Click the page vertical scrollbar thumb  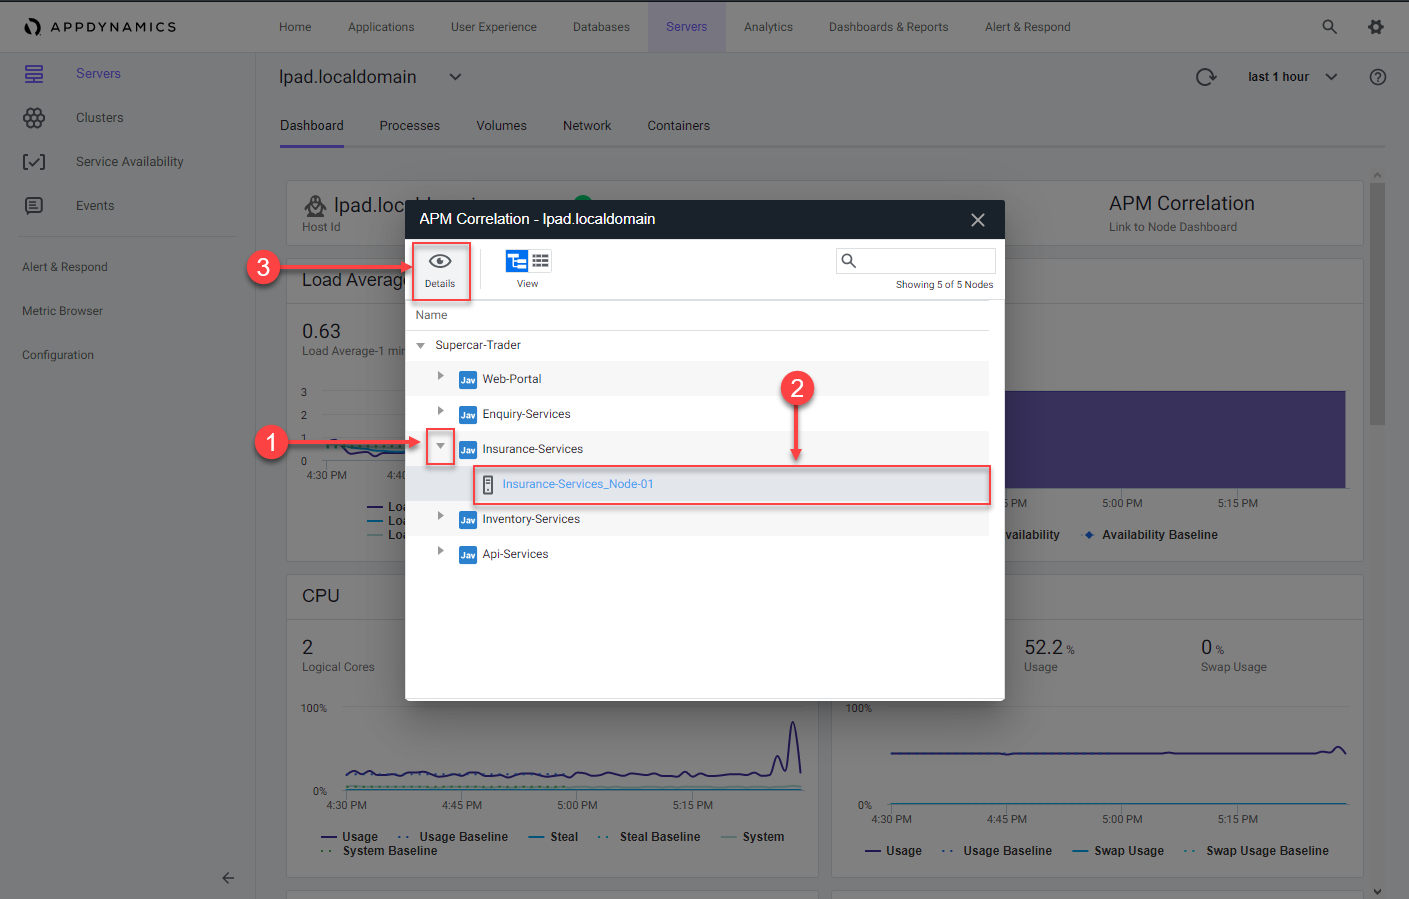(1377, 305)
